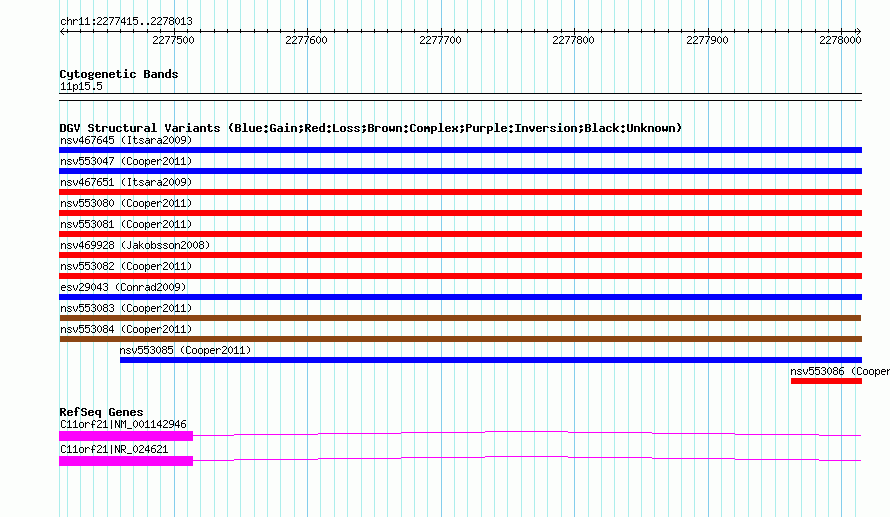Click the blue bar of nsv467645 variant
890x517 pixels.
pos(460,150)
